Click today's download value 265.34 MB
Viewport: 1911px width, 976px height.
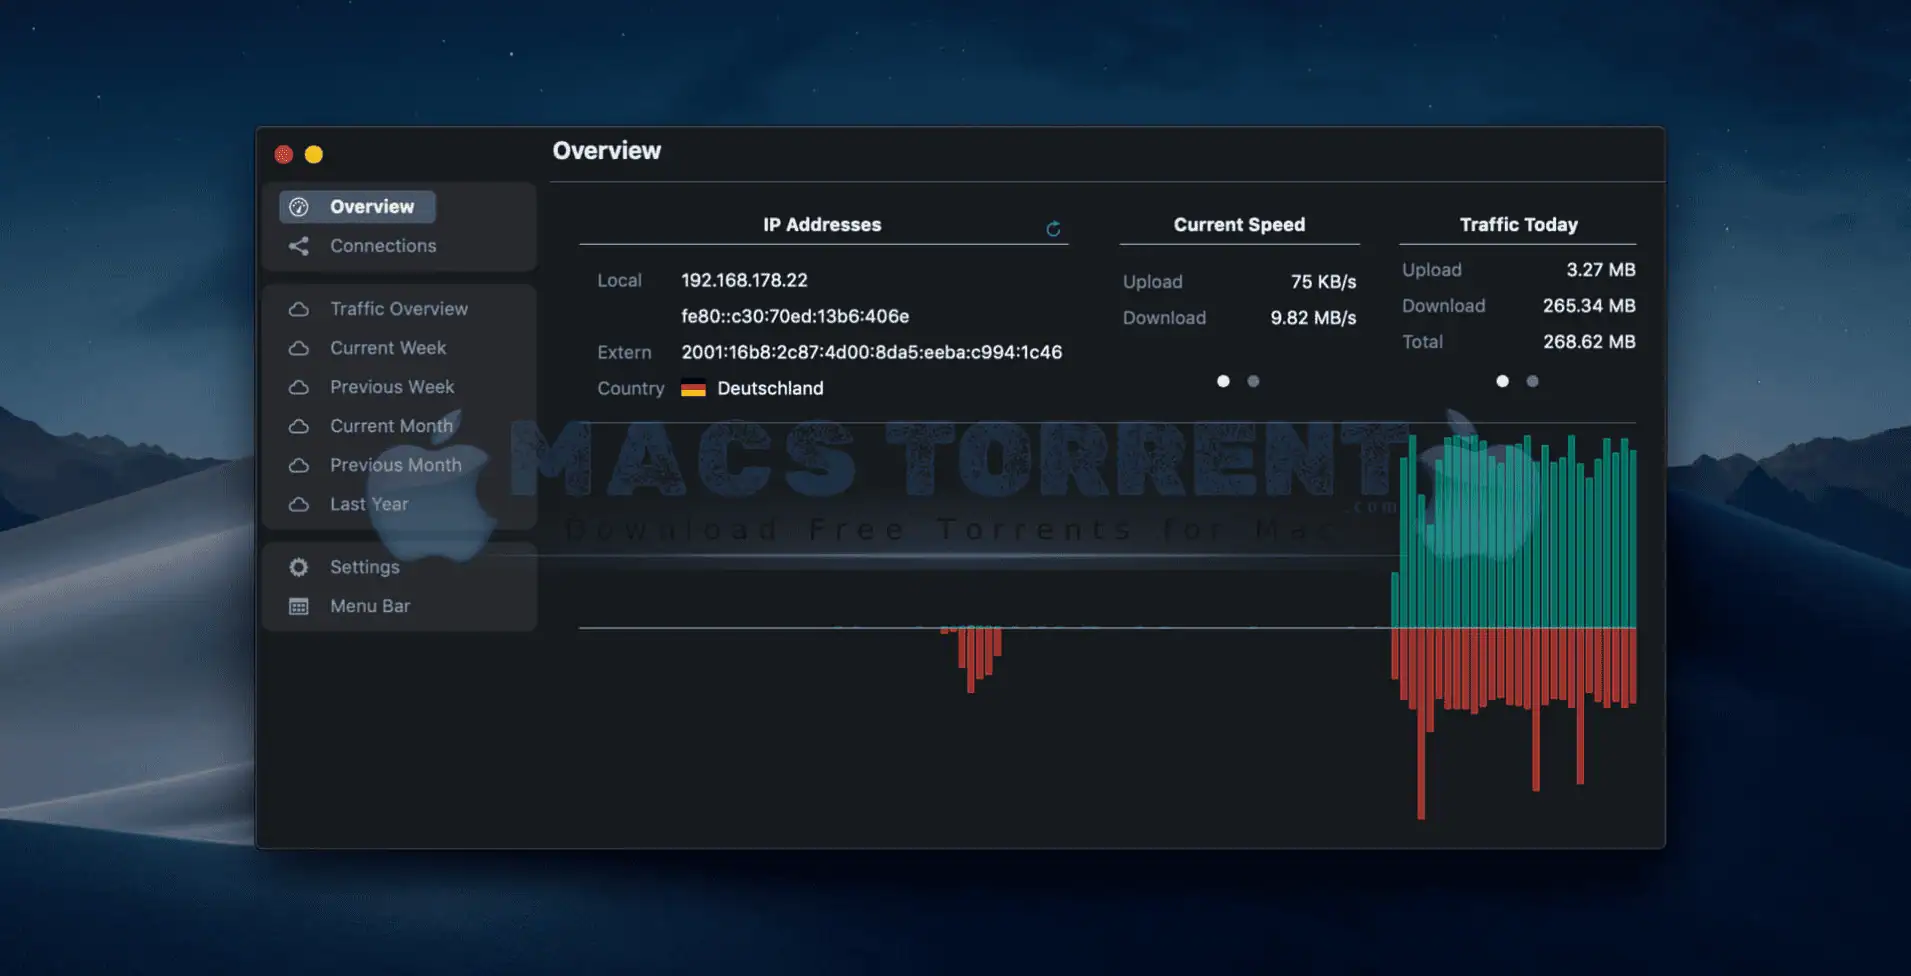(x=1589, y=306)
